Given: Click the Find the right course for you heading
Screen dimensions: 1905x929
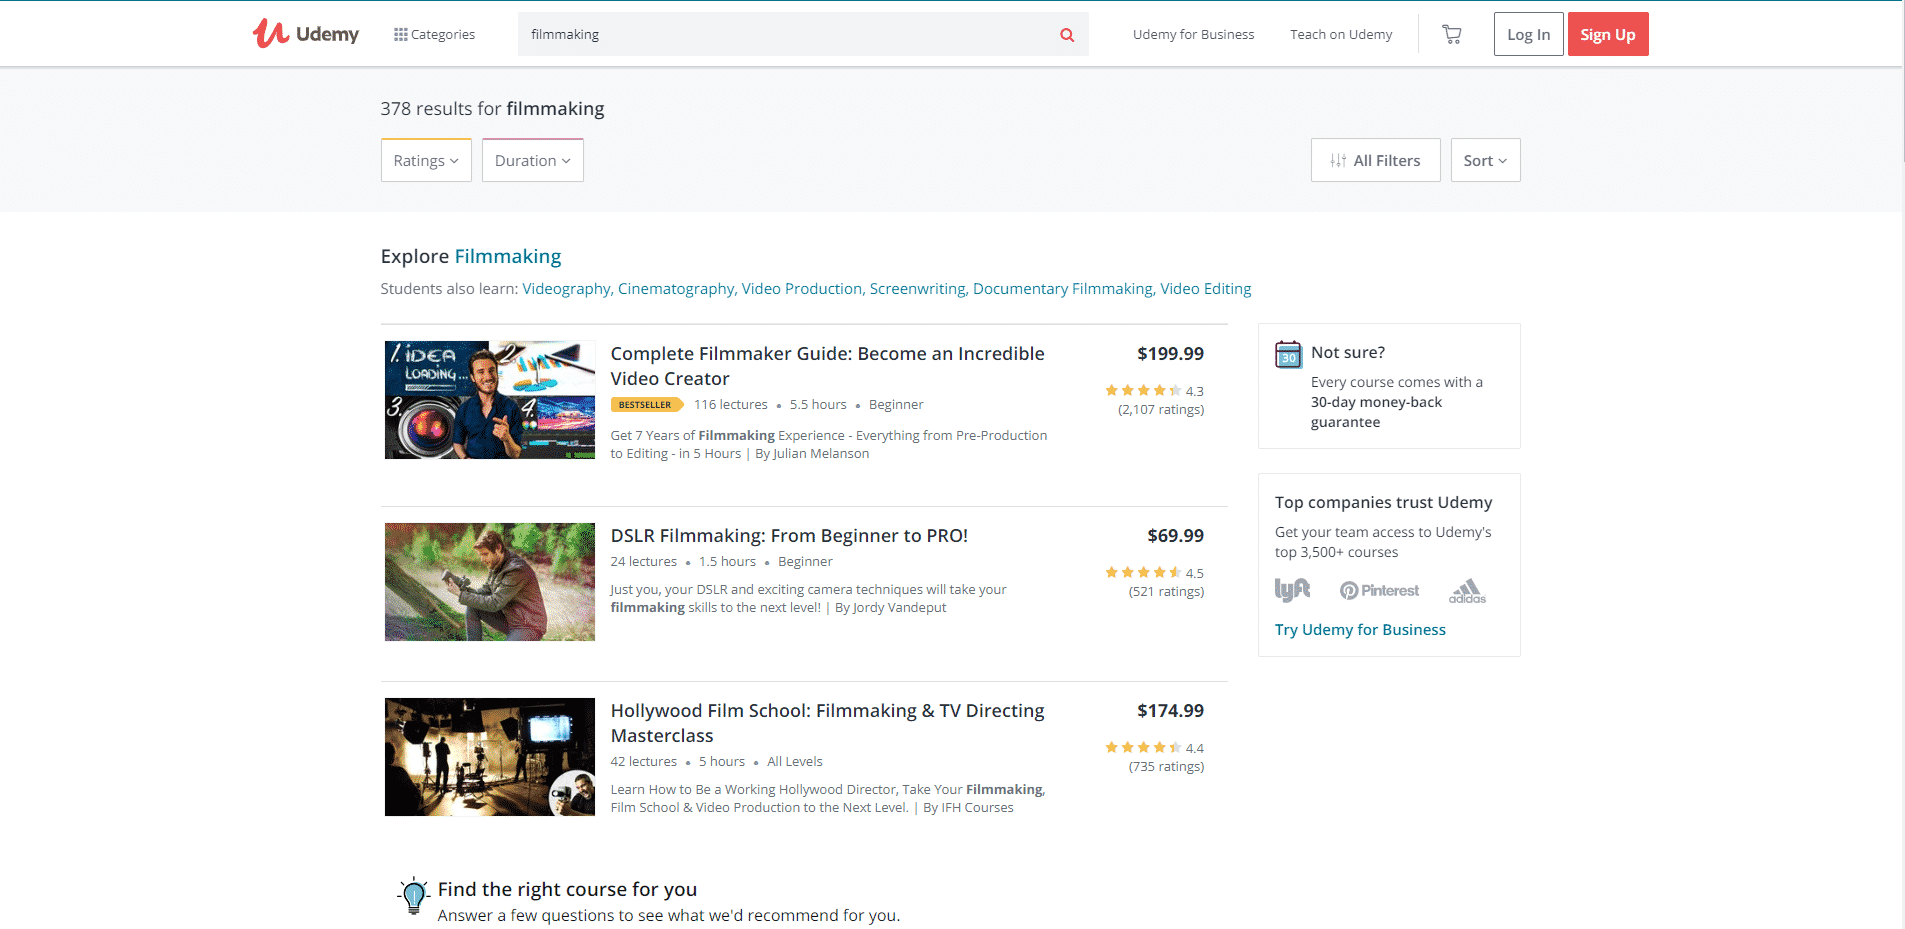Looking at the screenshot, I should click(567, 890).
